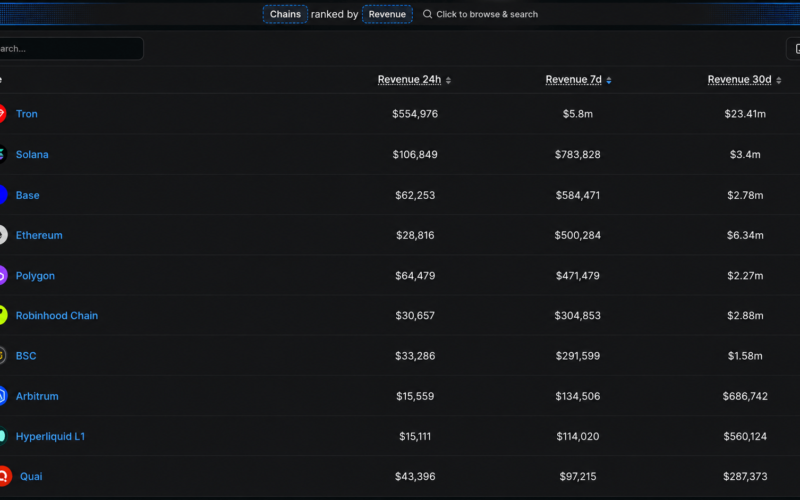The height and width of the screenshot is (500, 800).
Task: Click Hyperliquid L1's 7d revenue $114,020
Action: tap(578, 436)
